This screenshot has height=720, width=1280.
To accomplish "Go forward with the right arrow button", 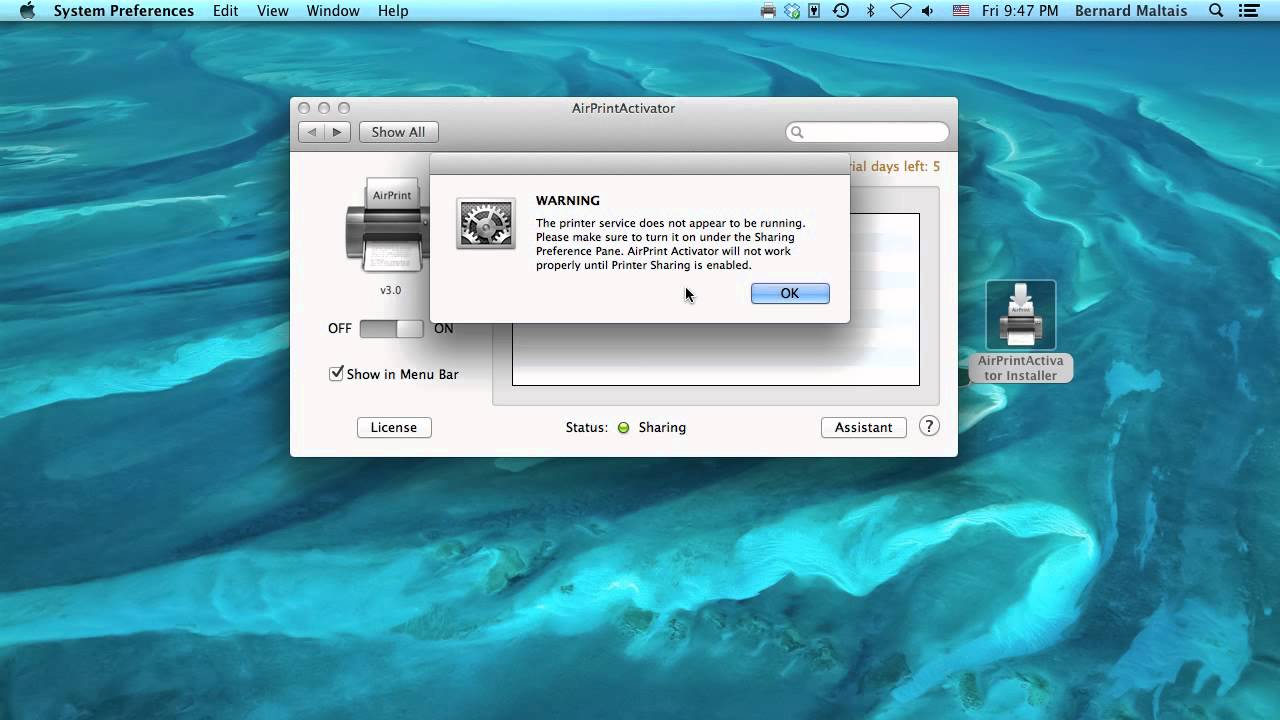I will 337,132.
